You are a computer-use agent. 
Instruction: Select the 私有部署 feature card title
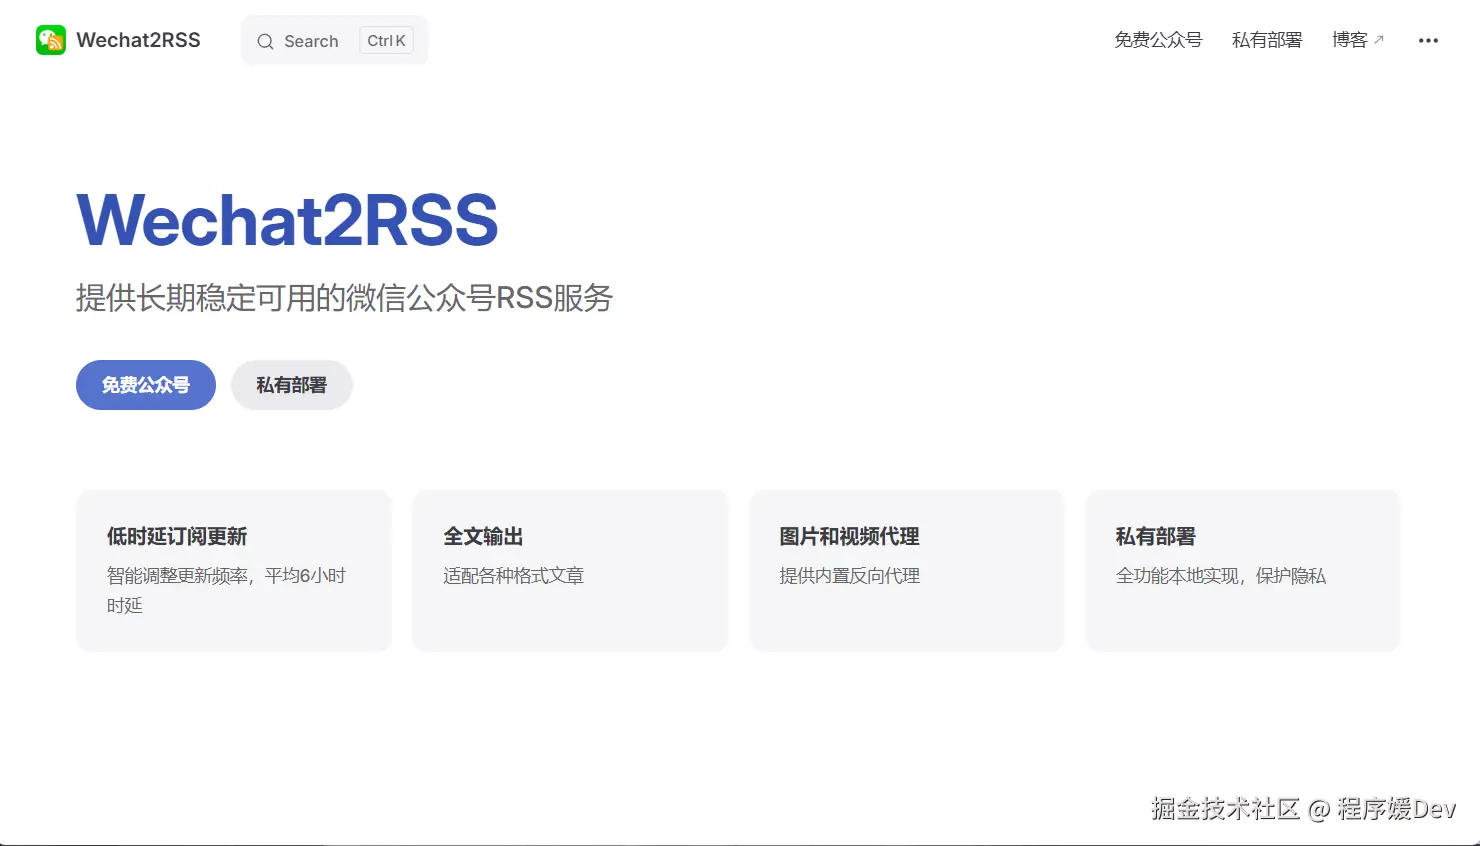pos(1155,536)
